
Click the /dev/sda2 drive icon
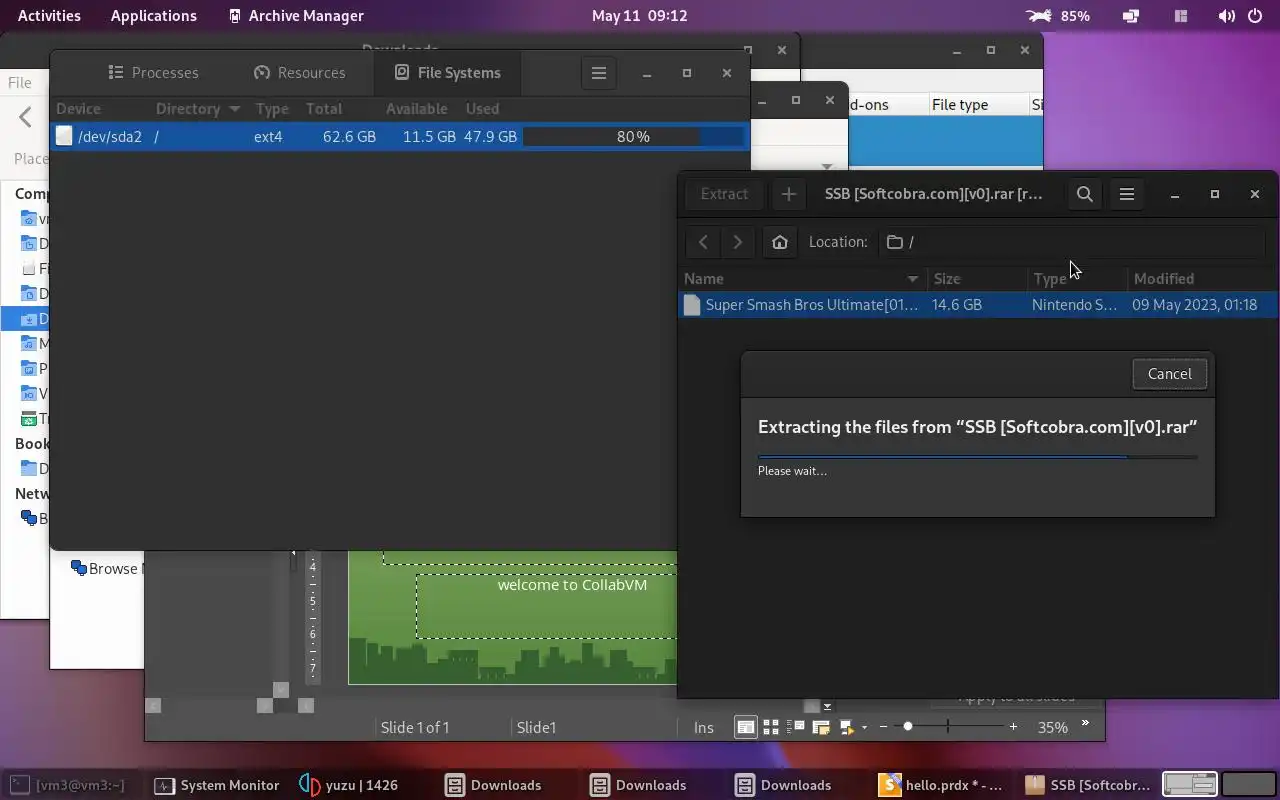pos(64,136)
